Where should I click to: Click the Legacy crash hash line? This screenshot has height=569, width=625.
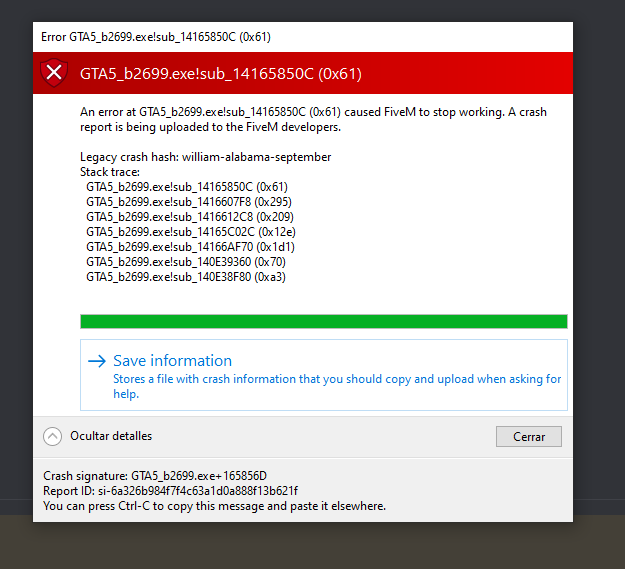pyautogui.click(x=206, y=157)
